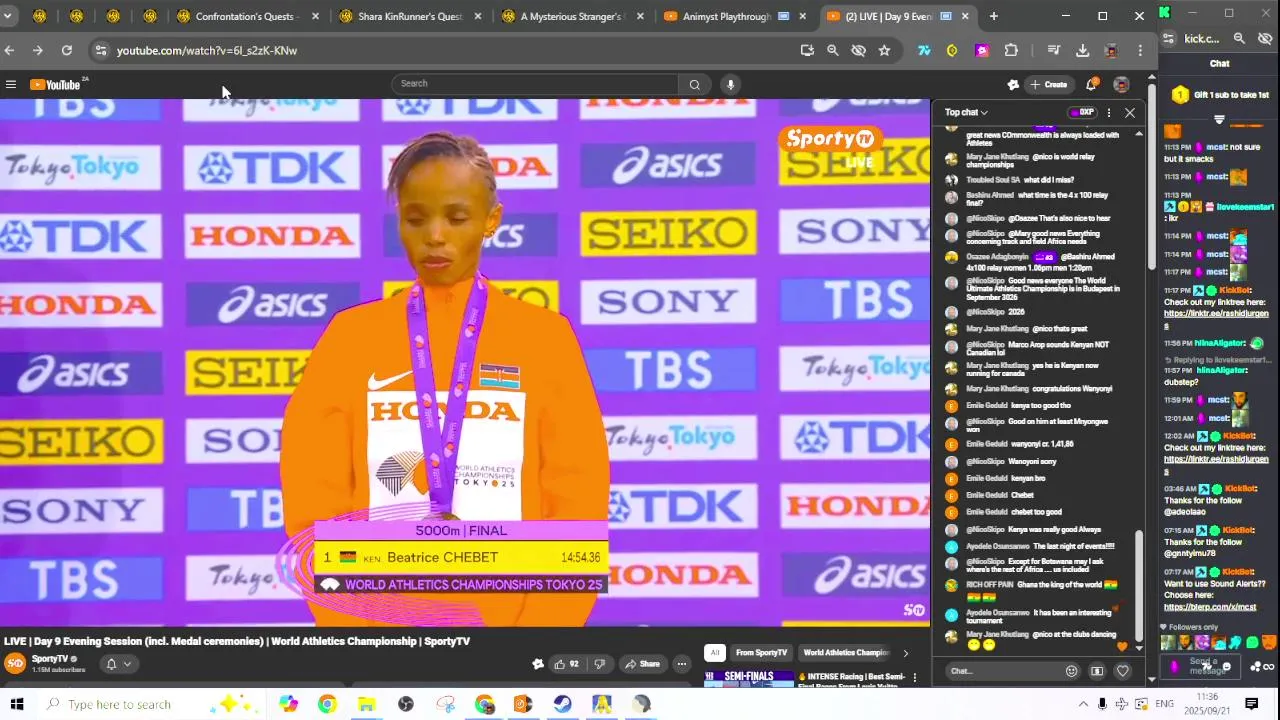Share the live stream video
The height and width of the screenshot is (720, 1280).
(x=642, y=664)
